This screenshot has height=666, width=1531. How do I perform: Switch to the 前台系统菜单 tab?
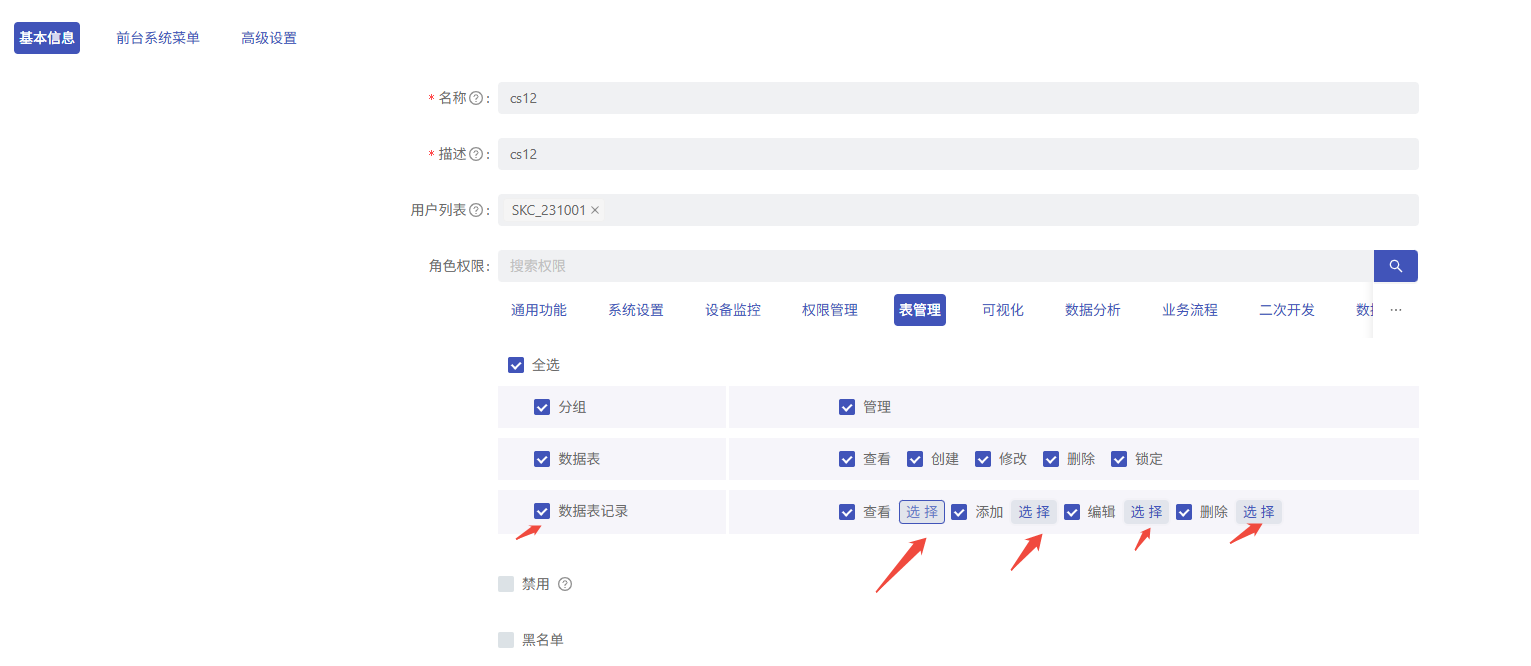coord(158,37)
